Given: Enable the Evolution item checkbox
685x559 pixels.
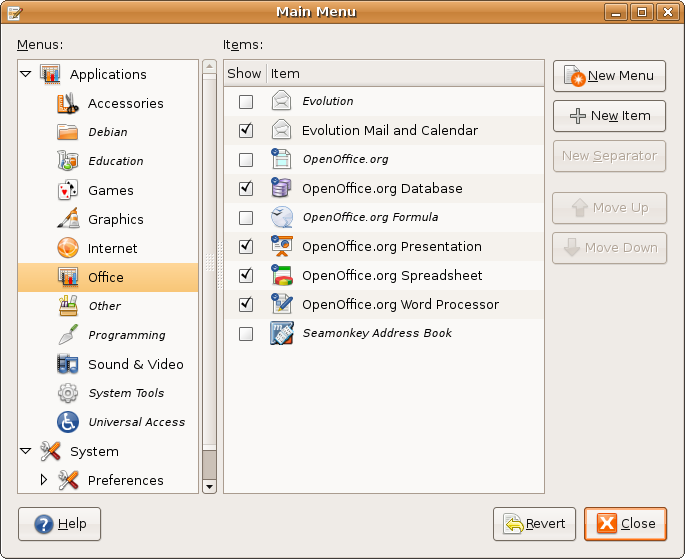Looking at the screenshot, I should coord(246,101).
